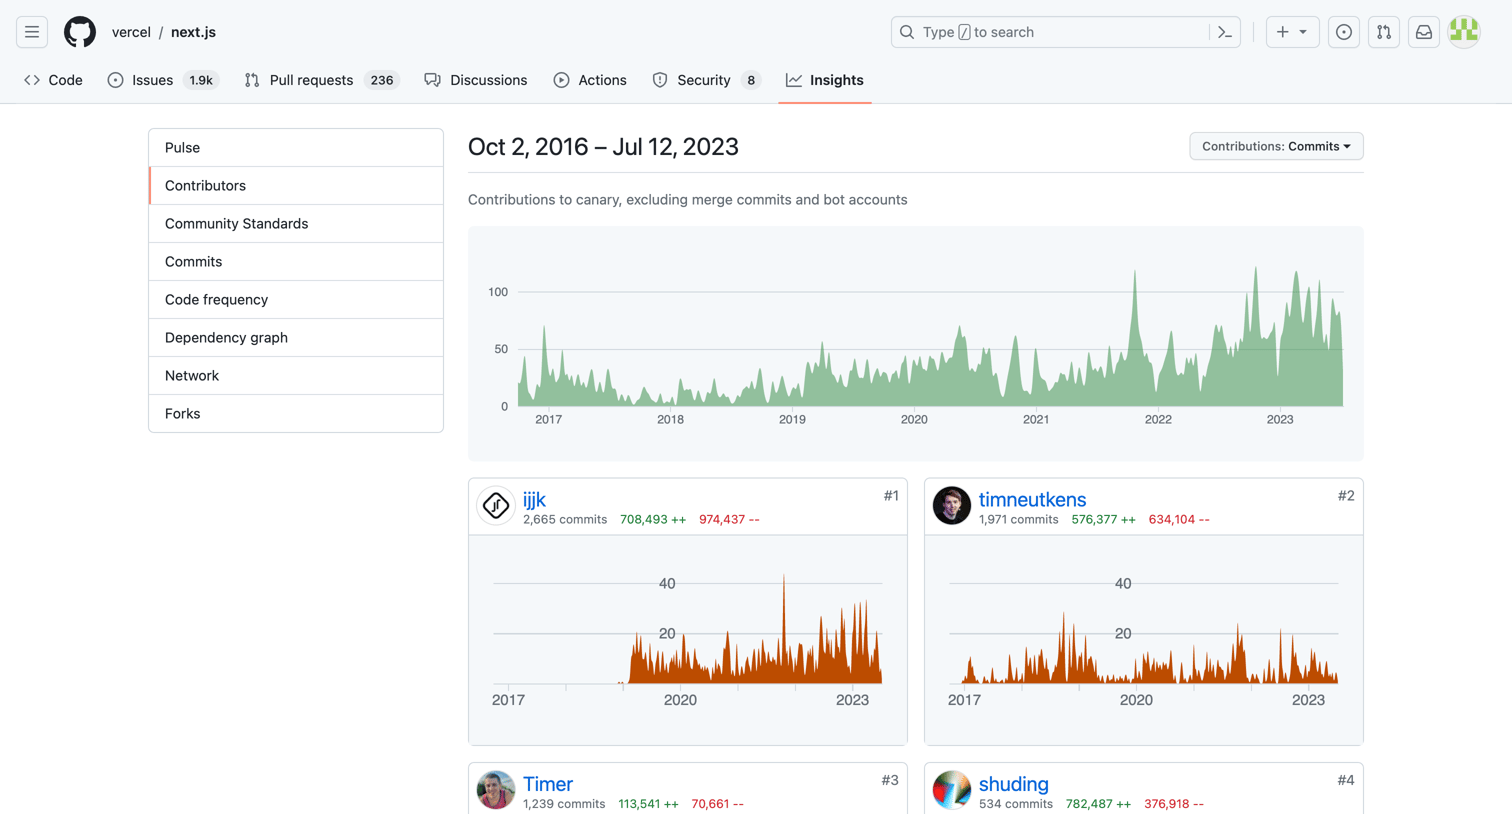Open the issues shortcut icon in header
The height and width of the screenshot is (814, 1512).
coord(1344,32)
